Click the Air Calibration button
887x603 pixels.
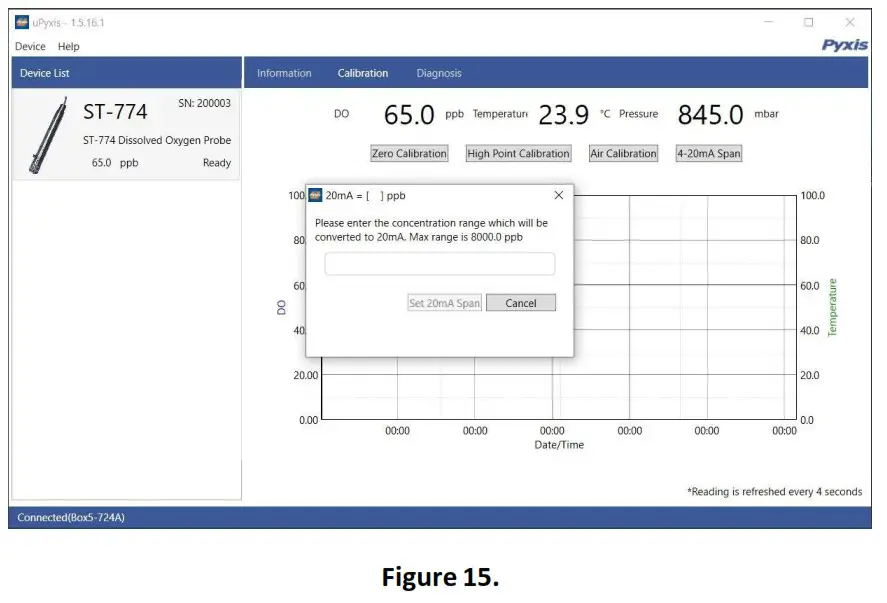click(x=623, y=153)
